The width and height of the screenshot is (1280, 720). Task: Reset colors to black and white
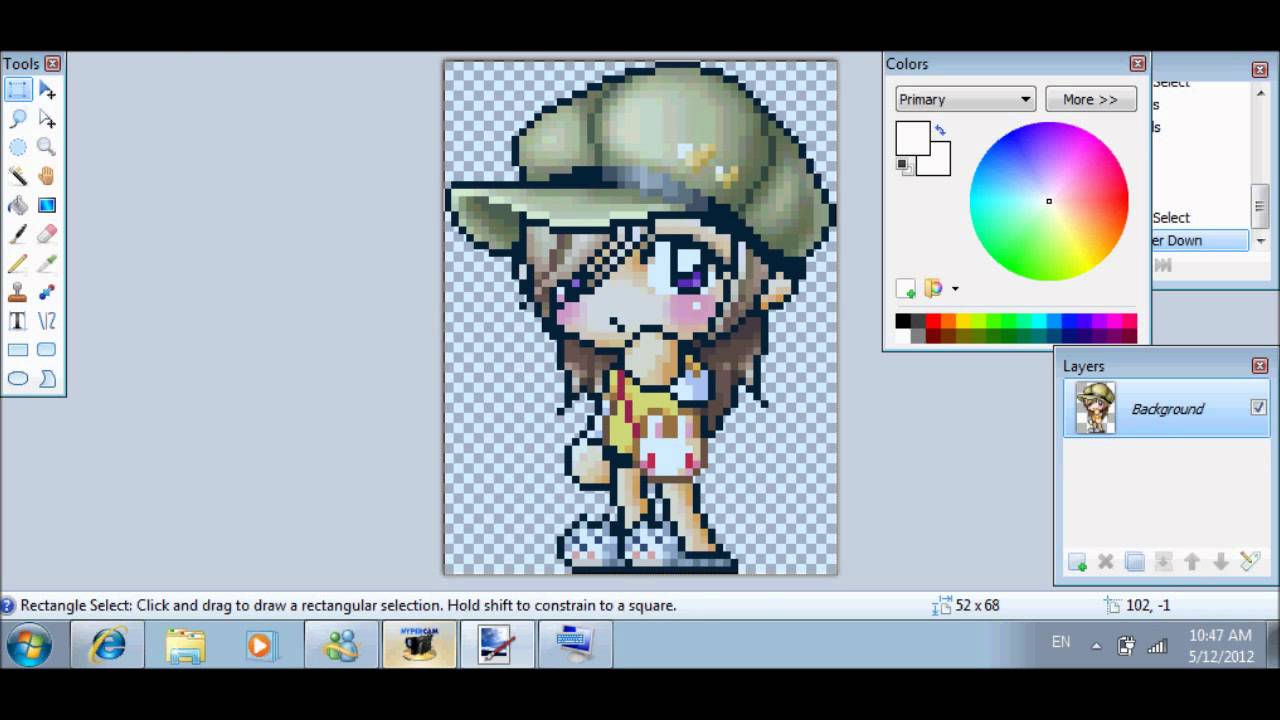(903, 166)
